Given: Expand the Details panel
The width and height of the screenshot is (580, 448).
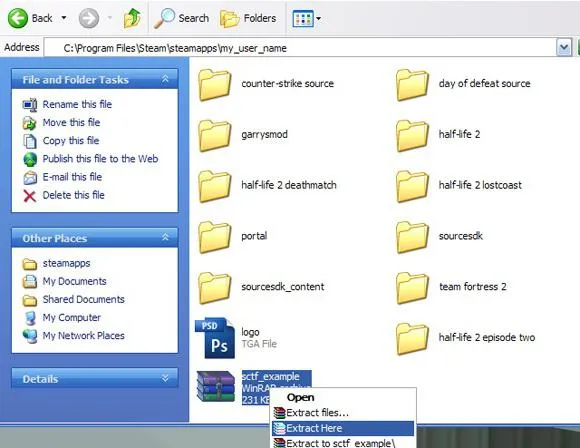Looking at the screenshot, I should pyautogui.click(x=165, y=378).
